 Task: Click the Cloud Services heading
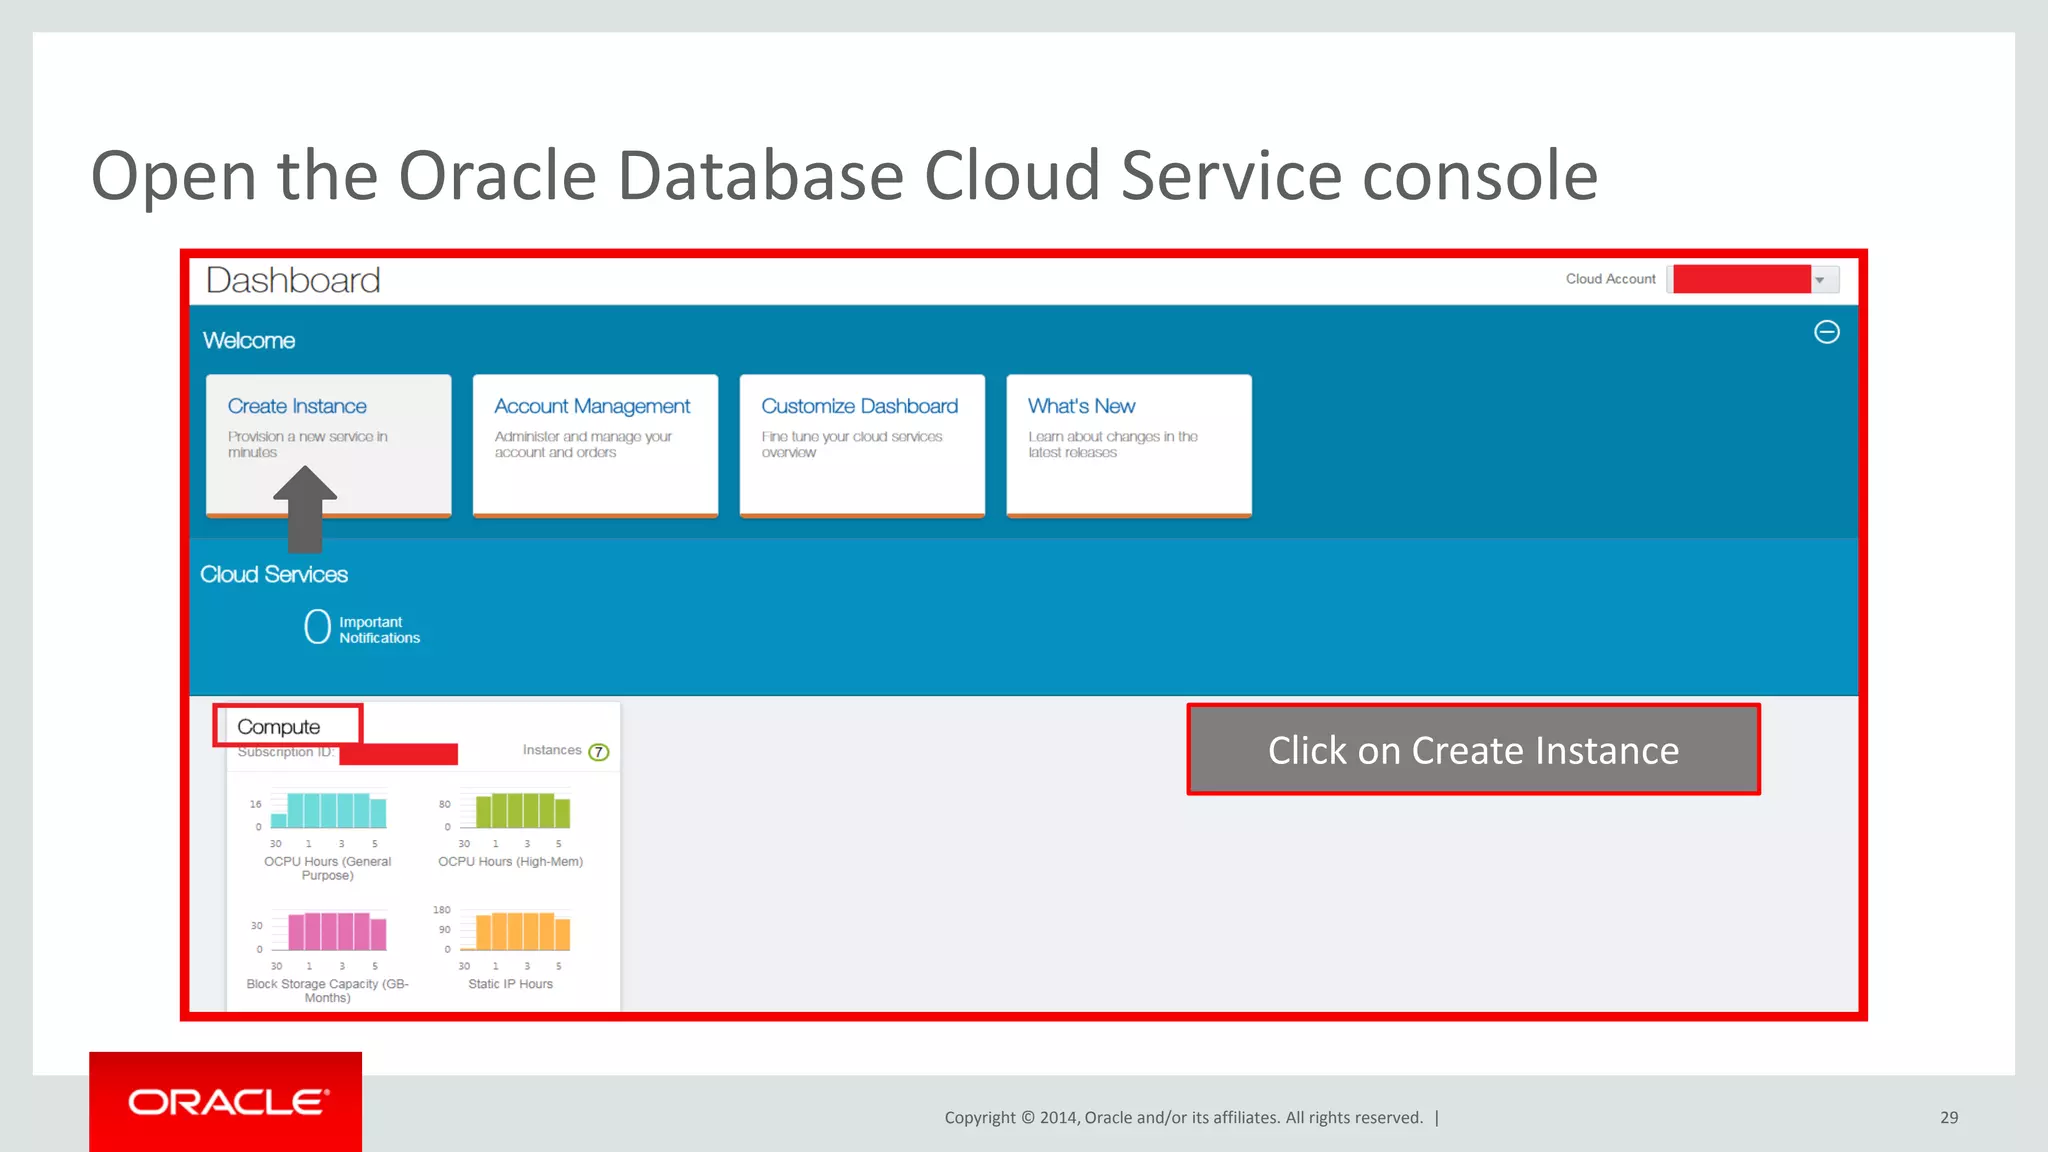(274, 575)
